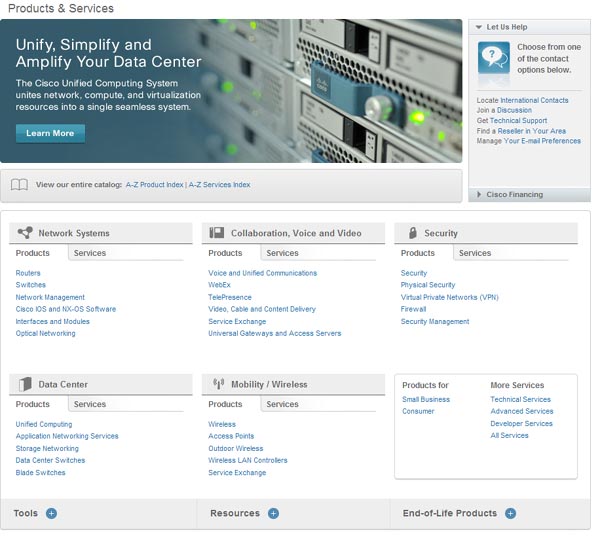
Task: Open the Storage Networking link
Action: coord(47,448)
